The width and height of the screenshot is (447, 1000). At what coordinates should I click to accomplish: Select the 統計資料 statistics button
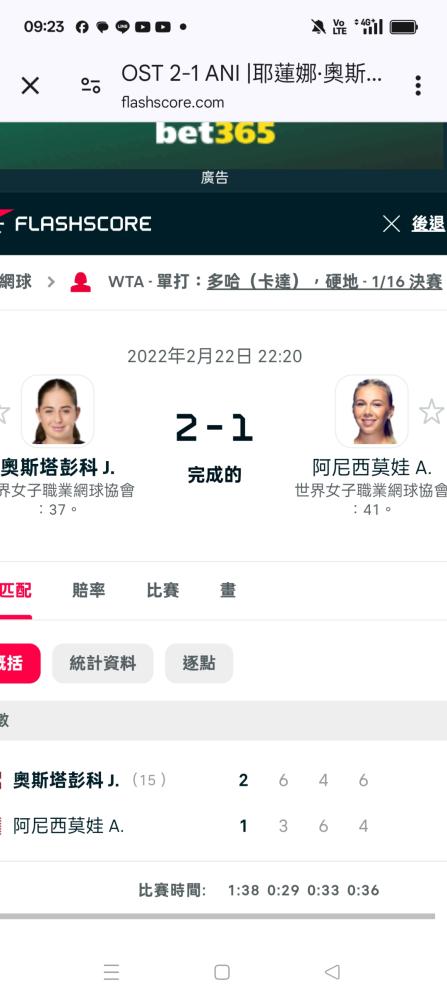click(103, 663)
